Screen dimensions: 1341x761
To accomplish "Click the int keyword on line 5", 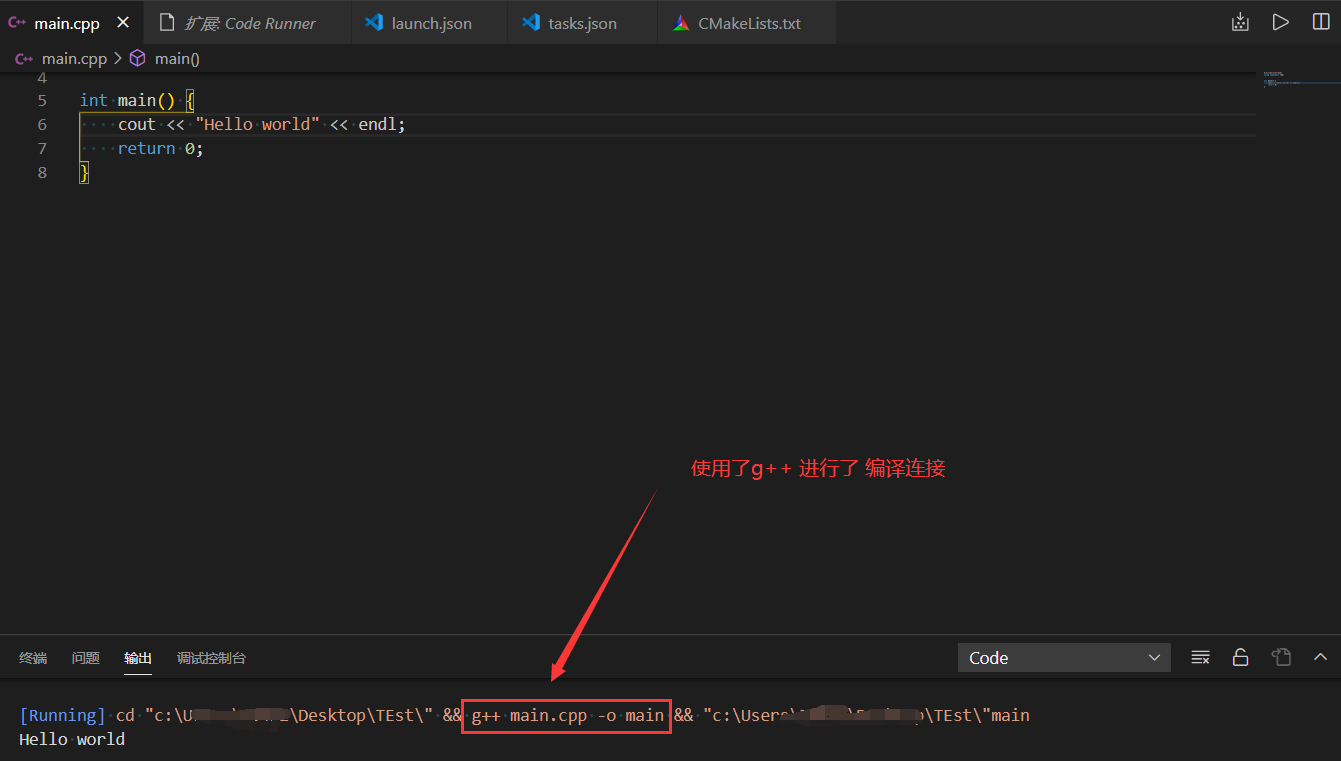I will tap(94, 100).
